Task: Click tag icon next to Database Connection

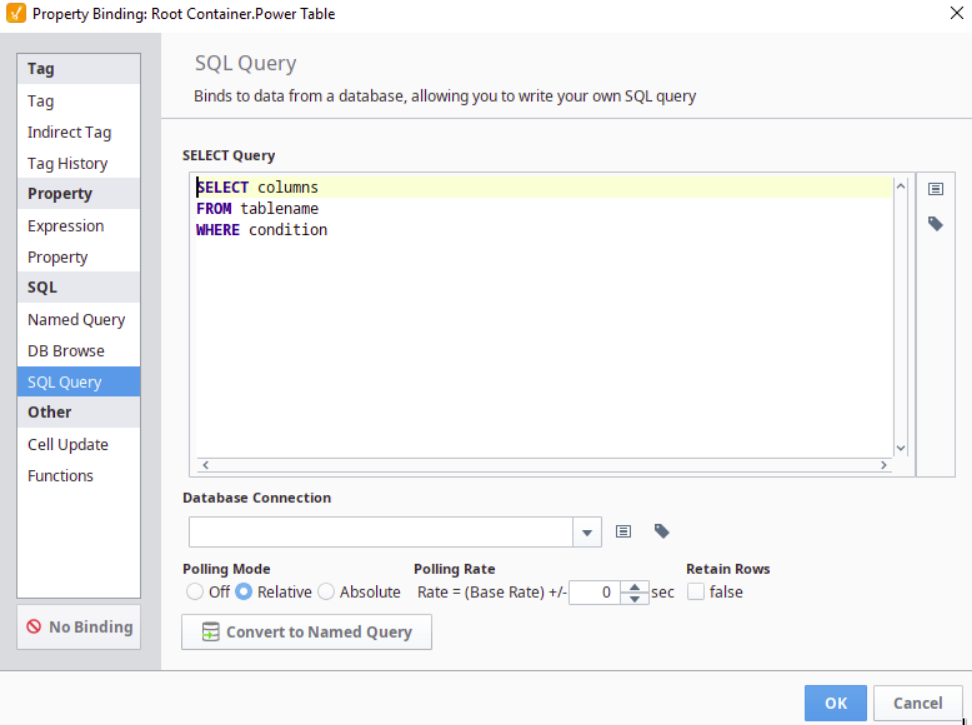Action: 661,532
